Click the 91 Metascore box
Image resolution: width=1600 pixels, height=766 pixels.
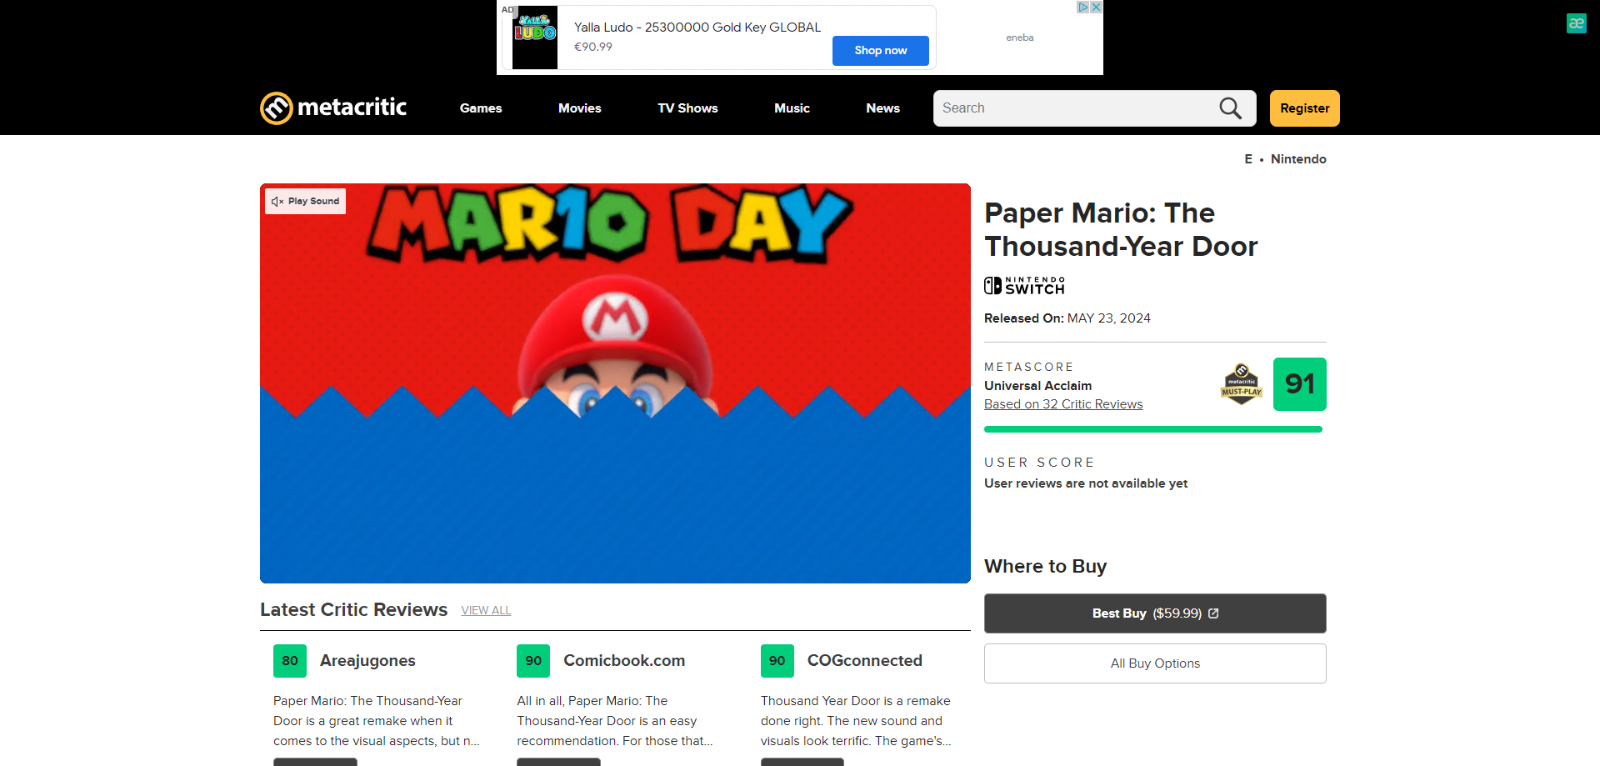coord(1300,384)
